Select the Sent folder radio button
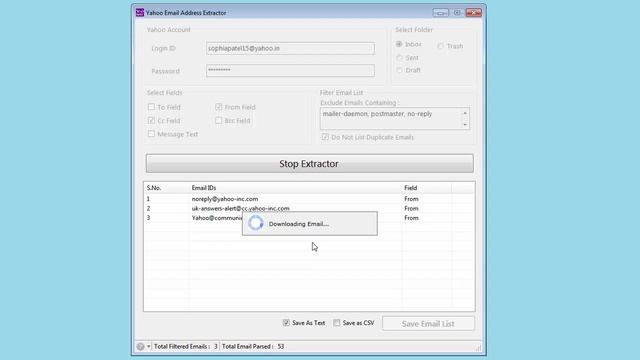Viewport: 640px width, 360px height. pyautogui.click(x=399, y=58)
